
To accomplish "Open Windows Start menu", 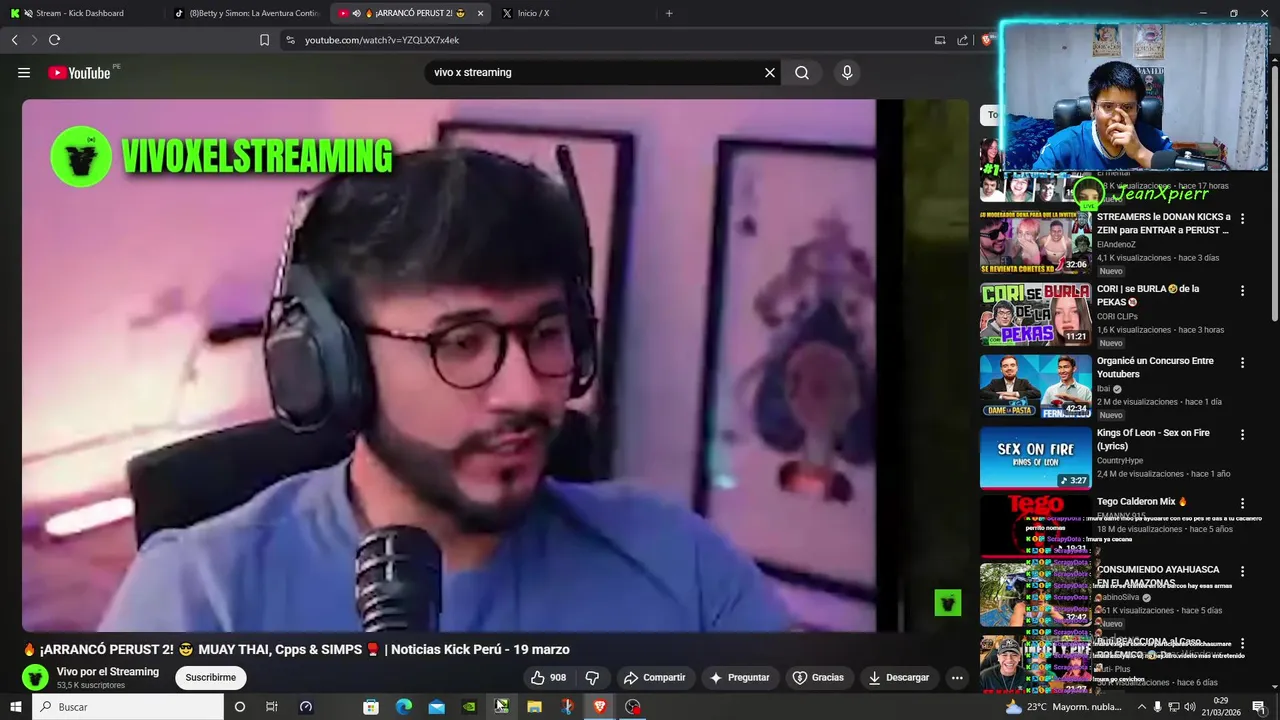I will (15, 706).
